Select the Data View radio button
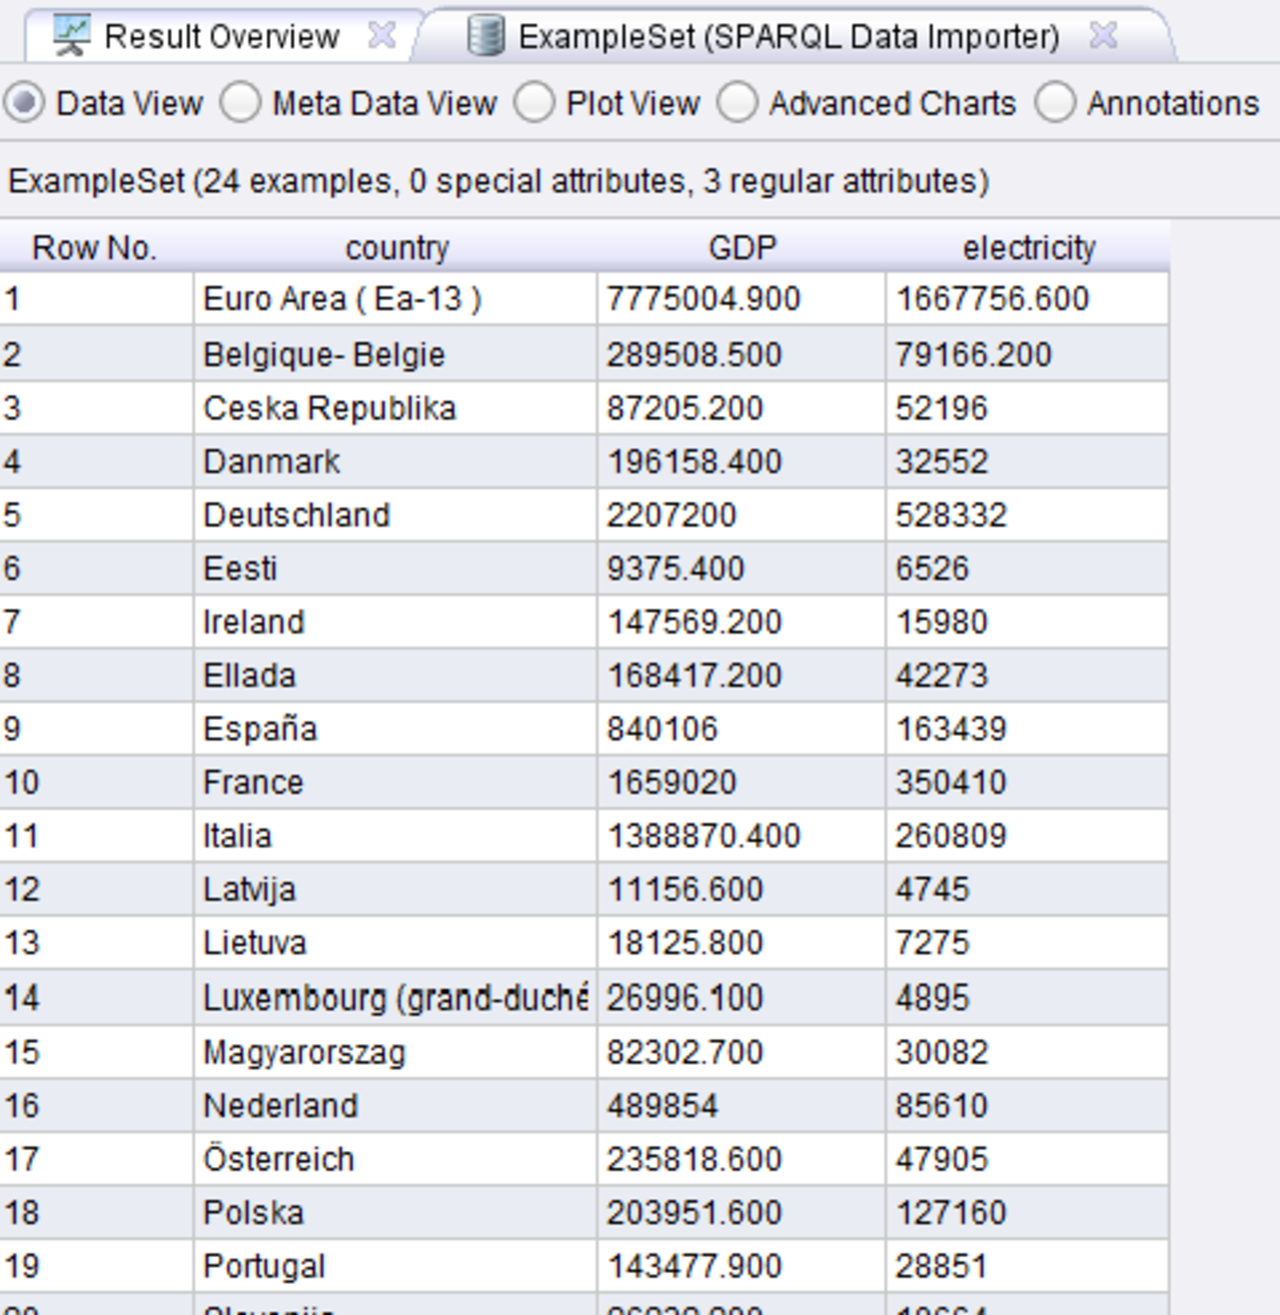 coord(24,101)
